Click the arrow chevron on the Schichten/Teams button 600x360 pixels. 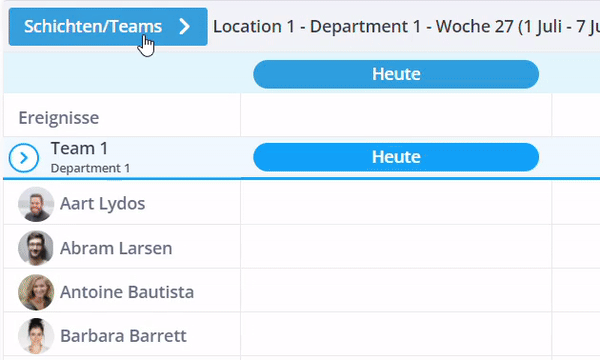pos(185,26)
